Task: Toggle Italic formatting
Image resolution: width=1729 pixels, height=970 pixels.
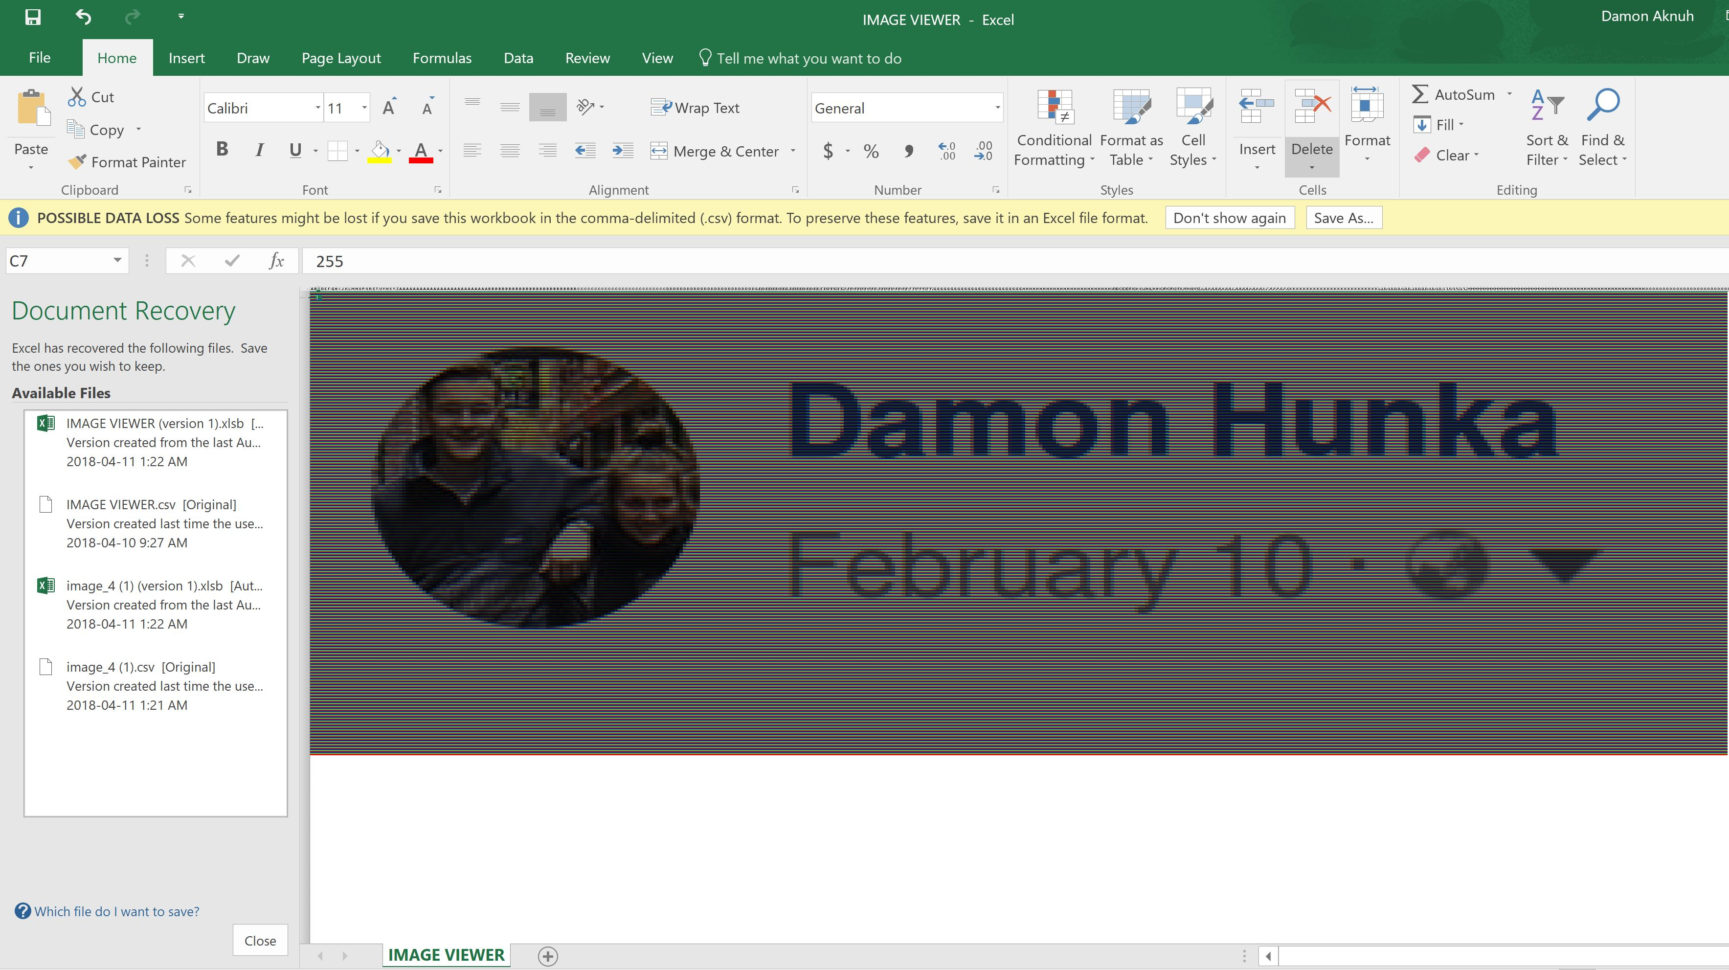Action: pos(259,149)
